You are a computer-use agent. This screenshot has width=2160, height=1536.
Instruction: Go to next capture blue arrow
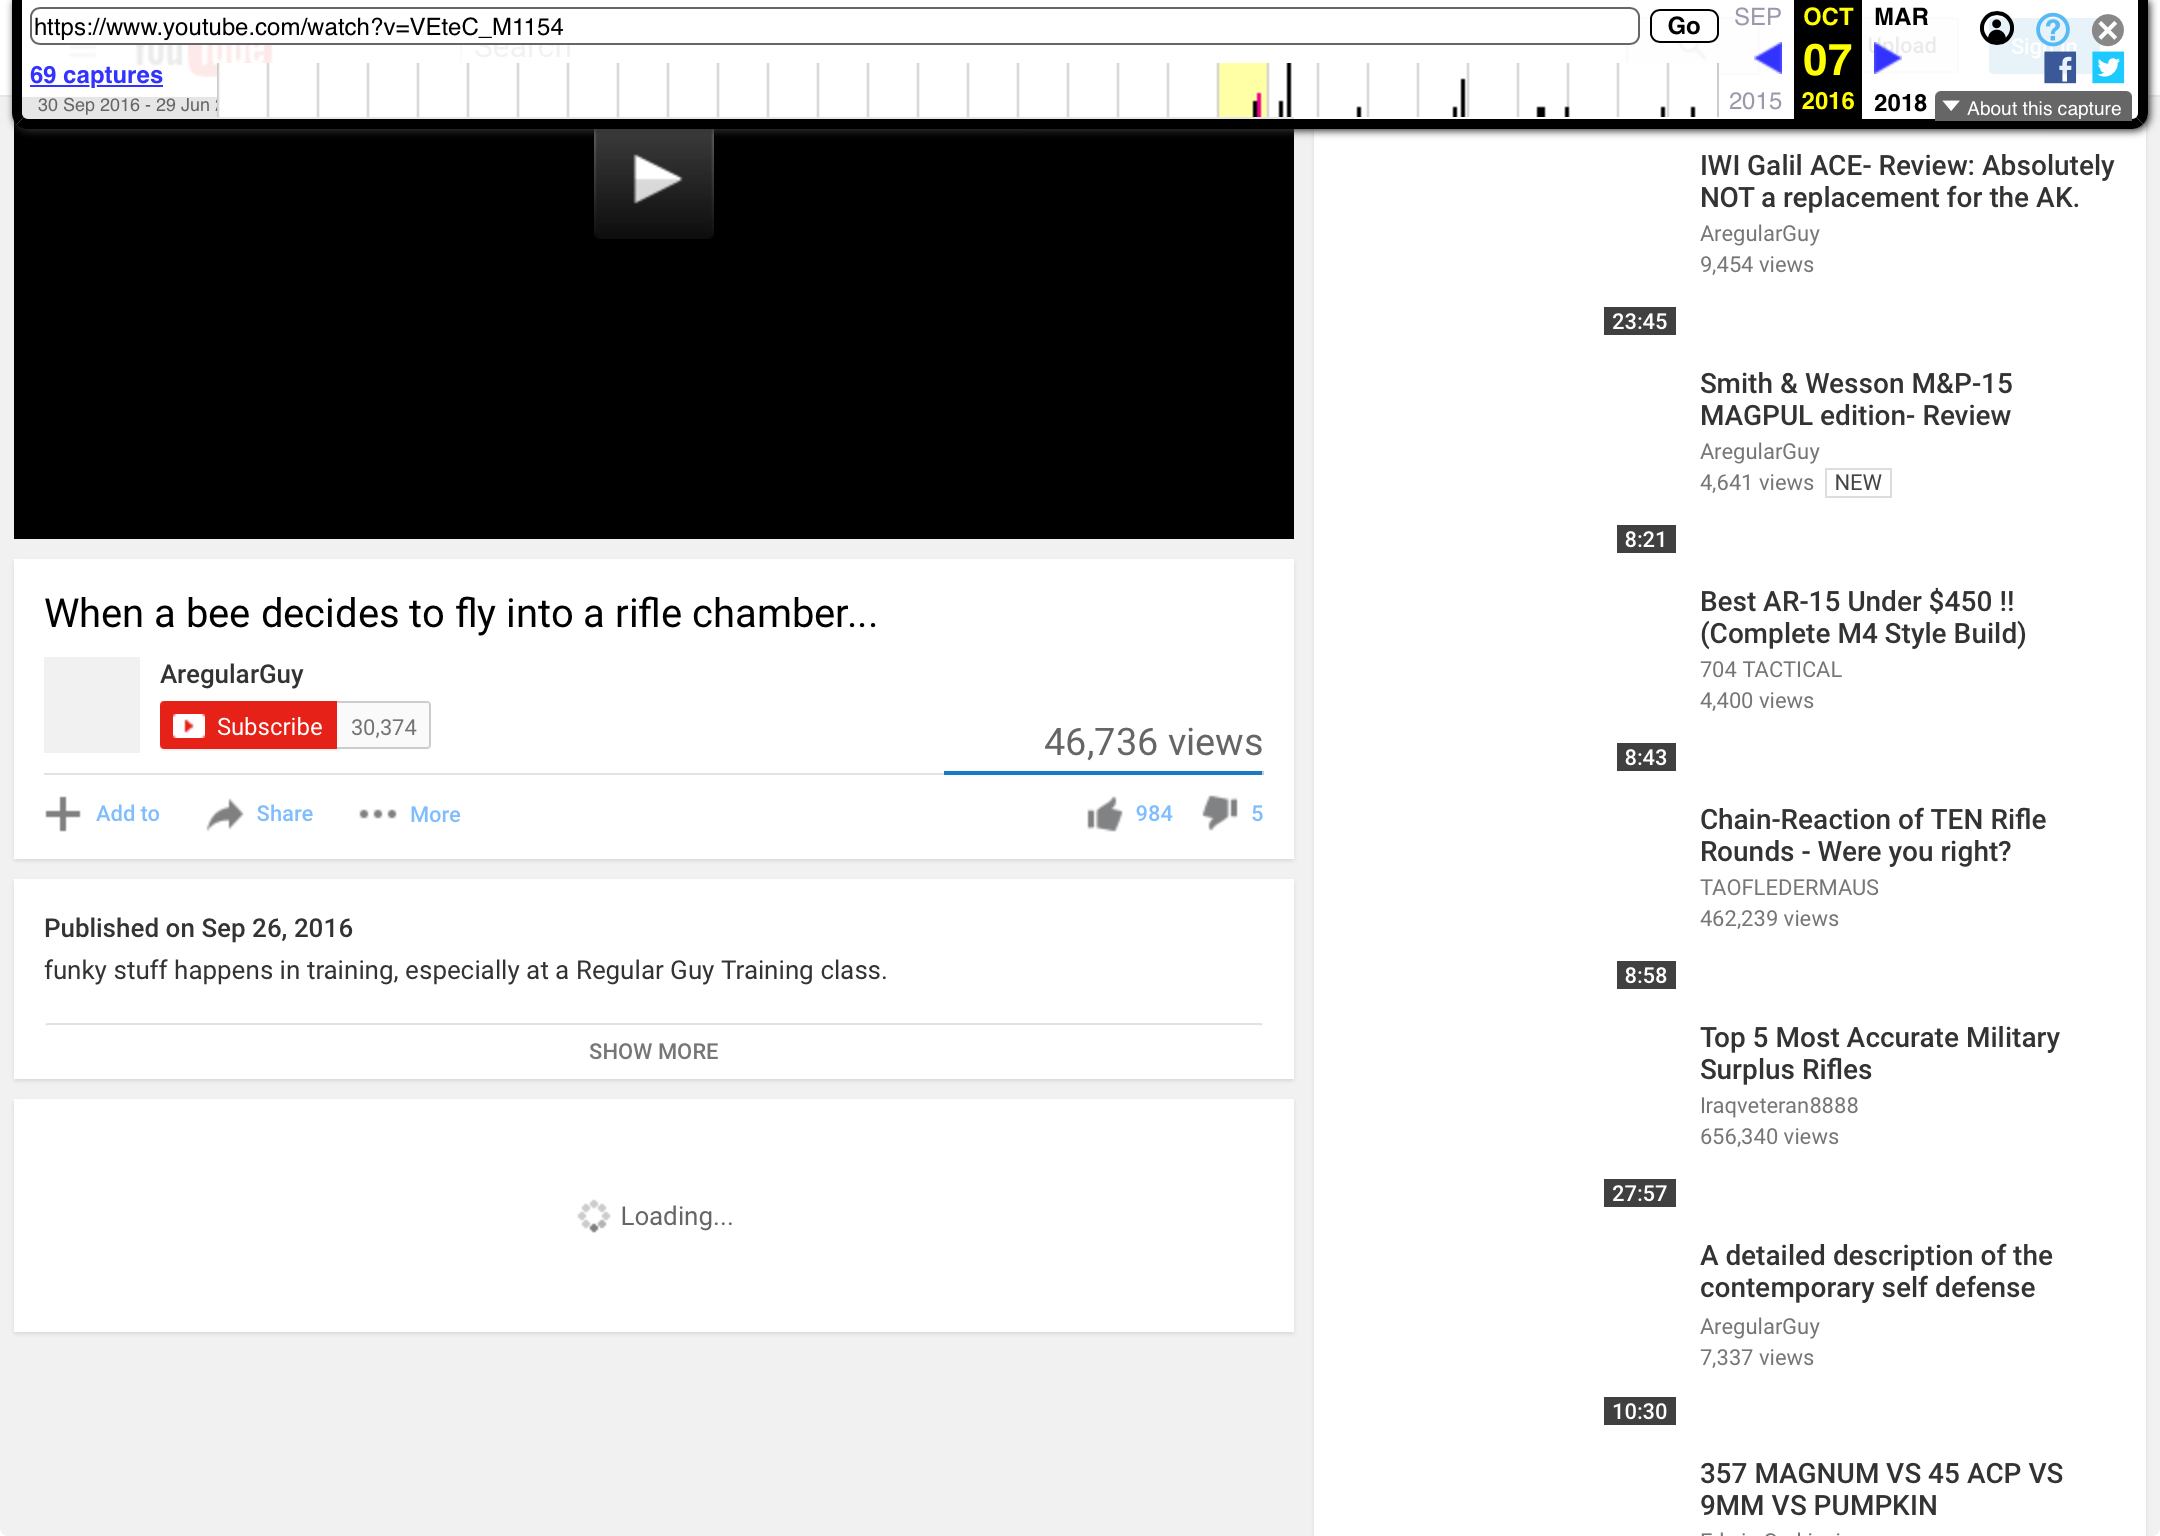click(x=1886, y=58)
